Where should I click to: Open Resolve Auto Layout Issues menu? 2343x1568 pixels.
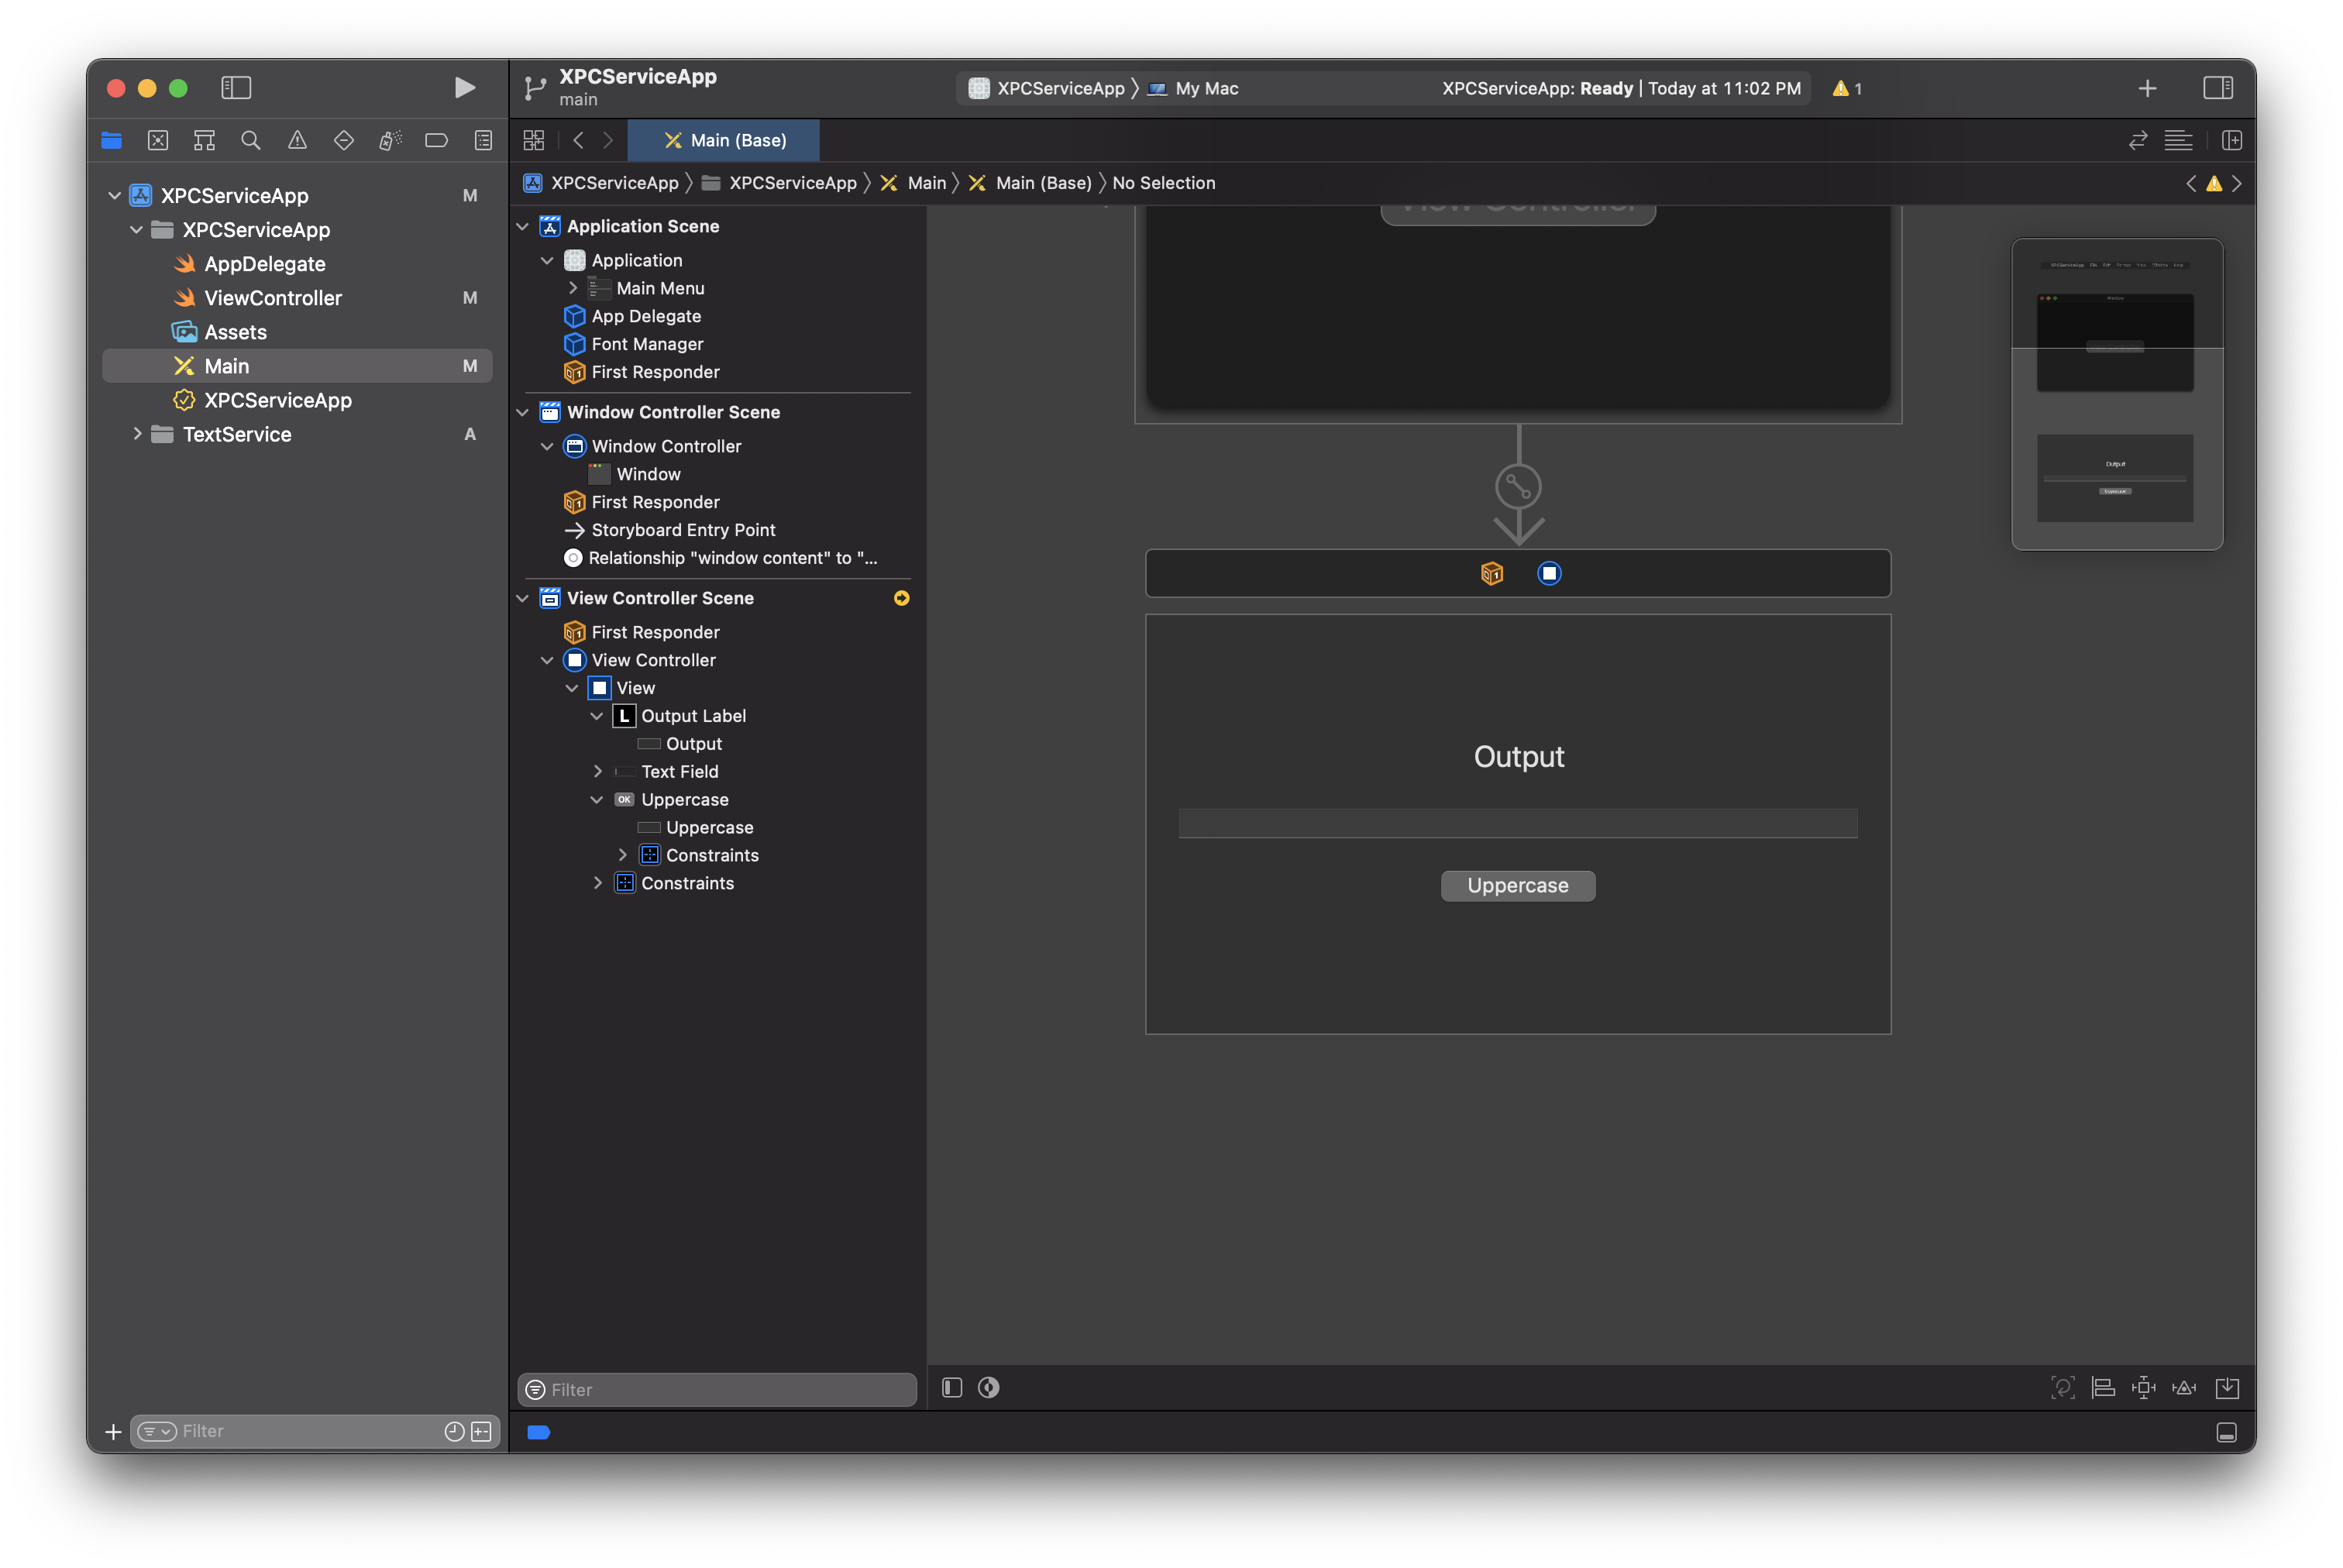point(2184,1388)
